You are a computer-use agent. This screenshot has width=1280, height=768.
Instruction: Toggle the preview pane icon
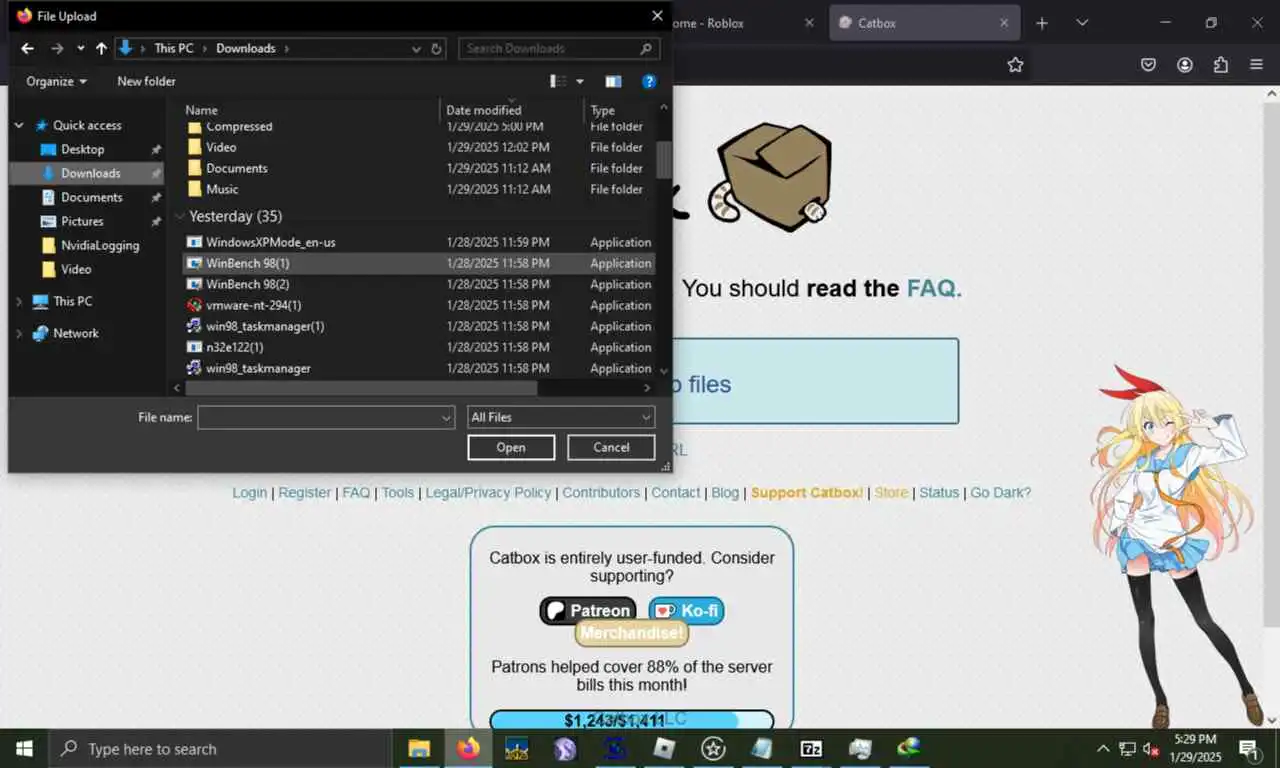click(x=613, y=81)
